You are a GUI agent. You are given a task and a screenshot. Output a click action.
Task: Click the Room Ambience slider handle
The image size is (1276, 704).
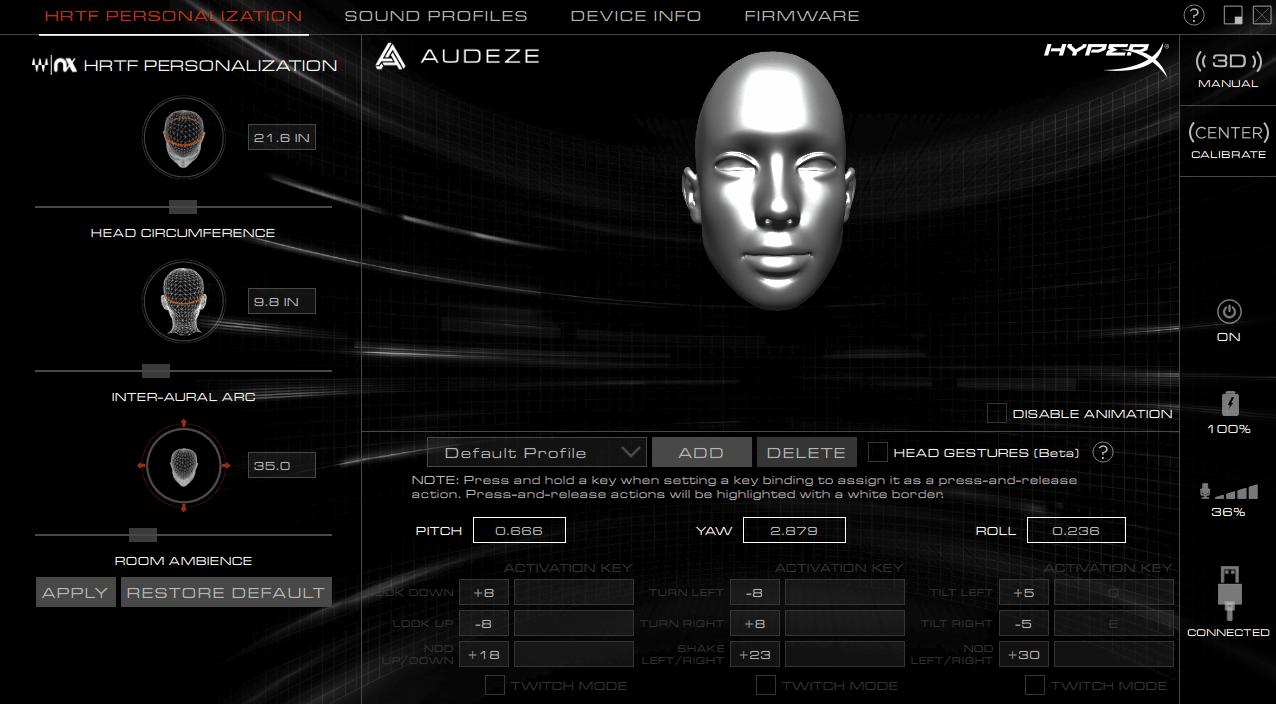click(x=143, y=535)
